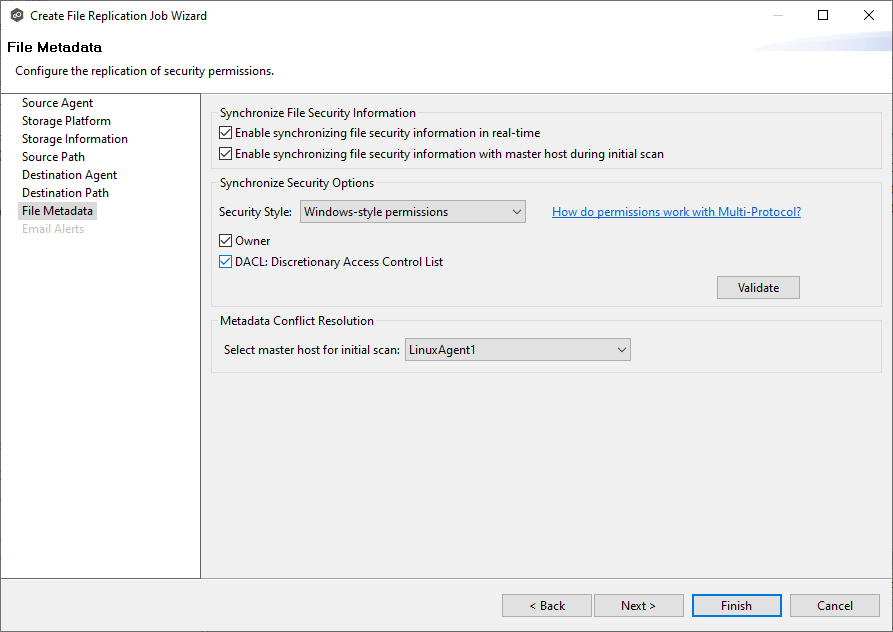
Task: Uncheck the Owner option
Action: (225, 240)
